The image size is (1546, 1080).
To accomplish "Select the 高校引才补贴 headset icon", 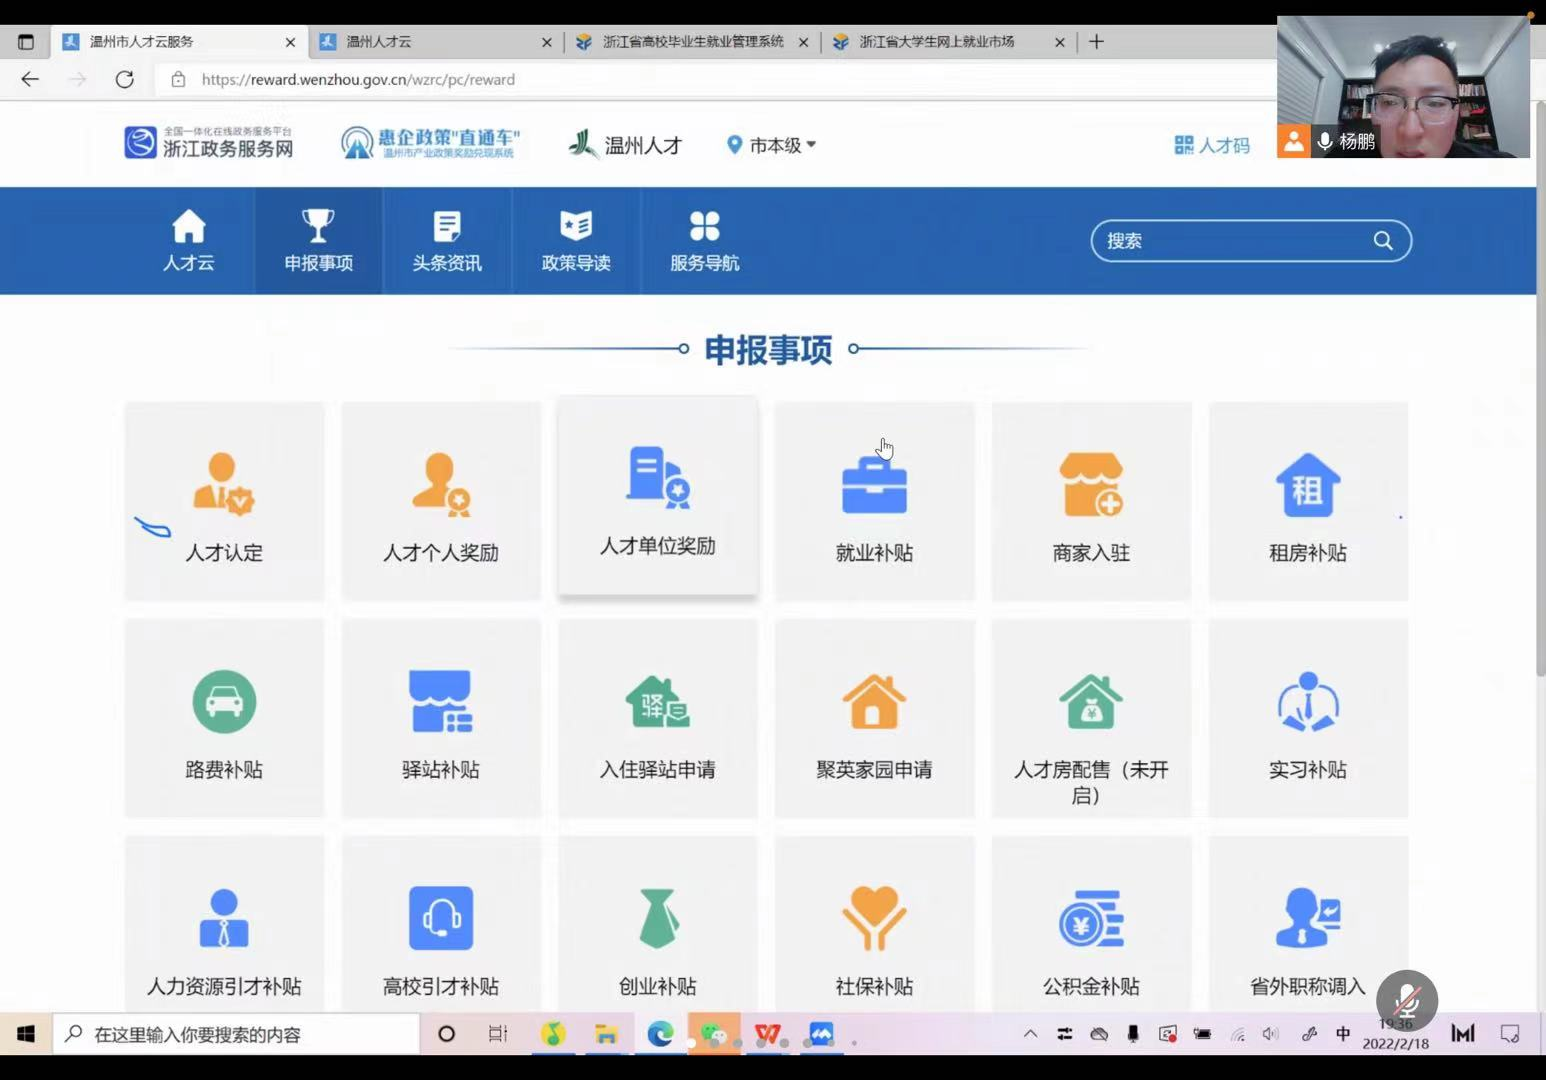I will pyautogui.click(x=441, y=918).
